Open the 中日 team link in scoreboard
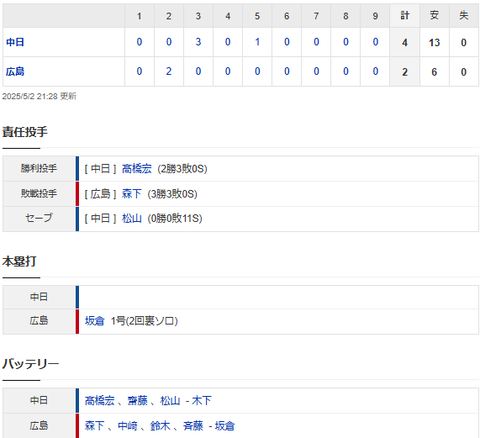The width and height of the screenshot is (480, 438). pos(15,42)
